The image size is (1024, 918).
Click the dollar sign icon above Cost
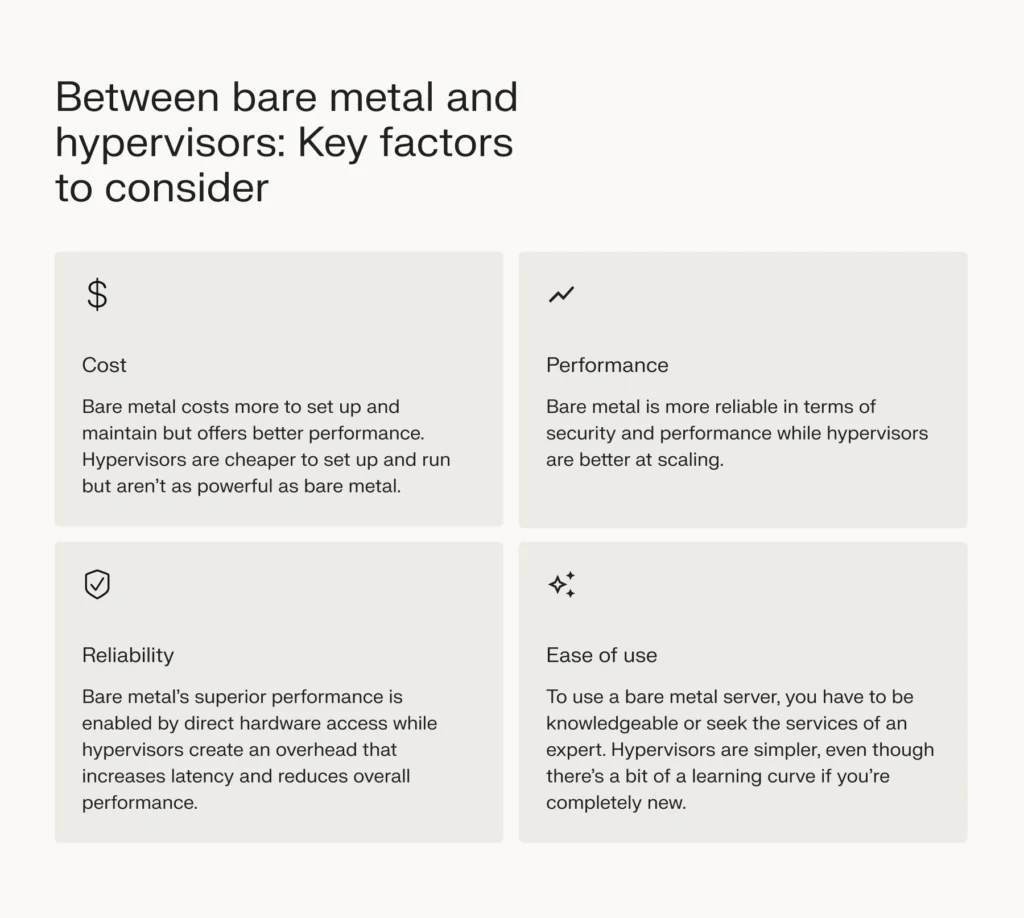click(97, 295)
